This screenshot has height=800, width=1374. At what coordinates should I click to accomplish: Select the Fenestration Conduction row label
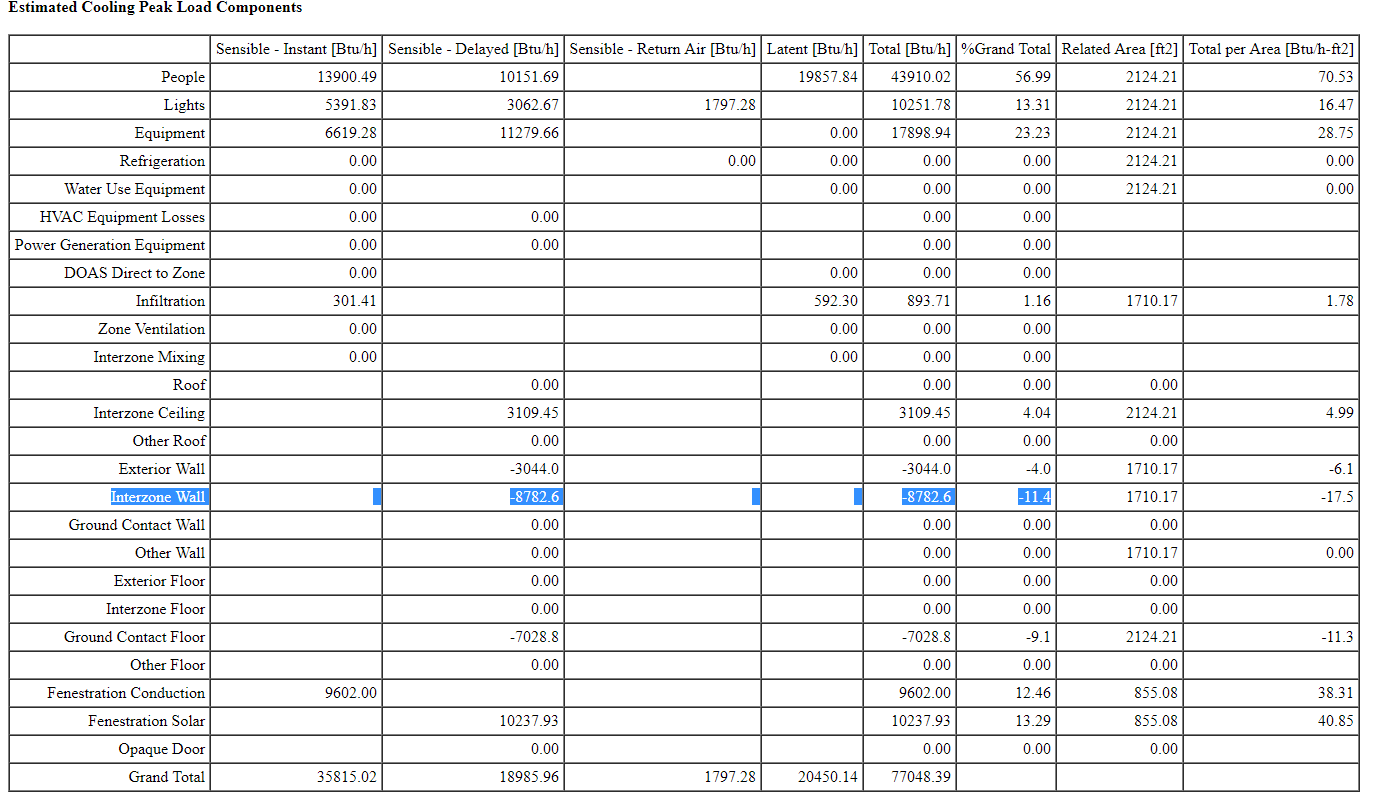126,693
